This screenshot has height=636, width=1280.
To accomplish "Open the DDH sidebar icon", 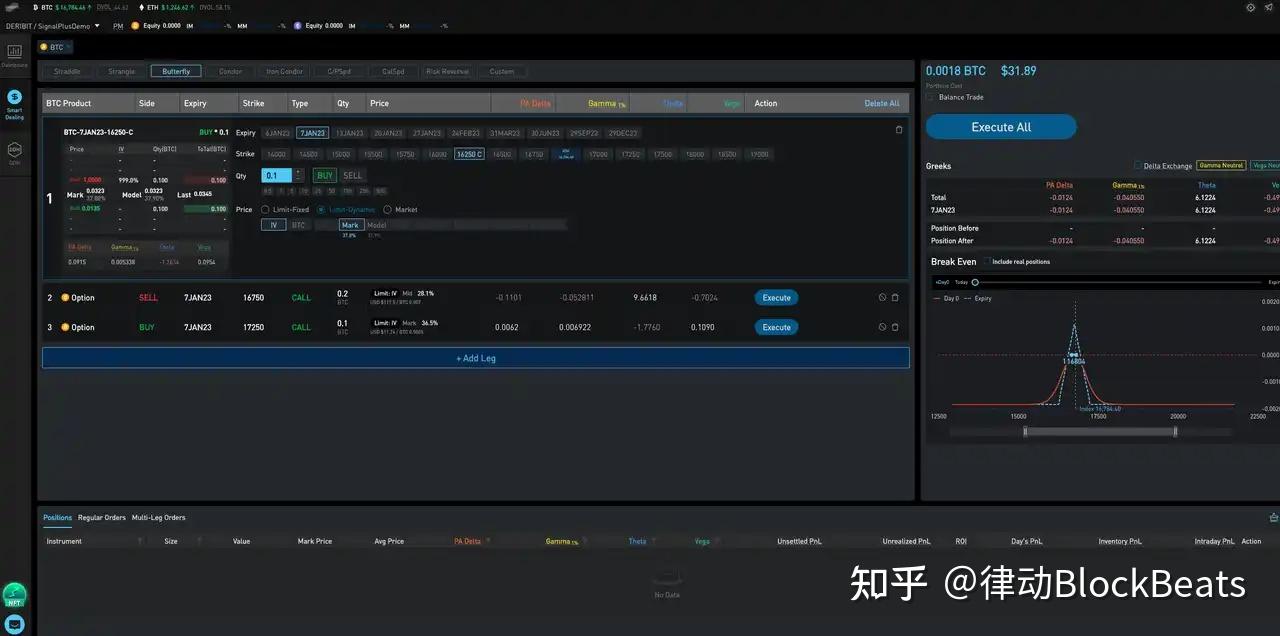I will (14, 152).
